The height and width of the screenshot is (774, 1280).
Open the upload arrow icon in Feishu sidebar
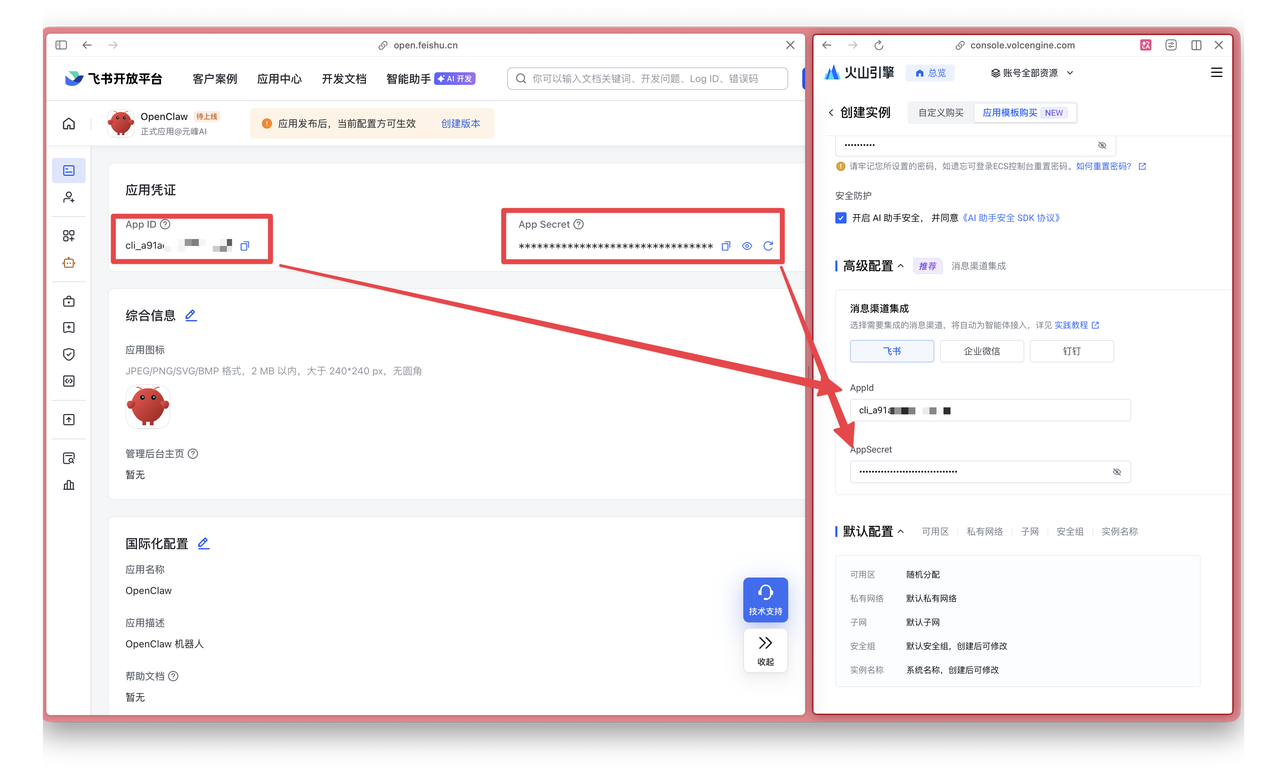click(69, 420)
